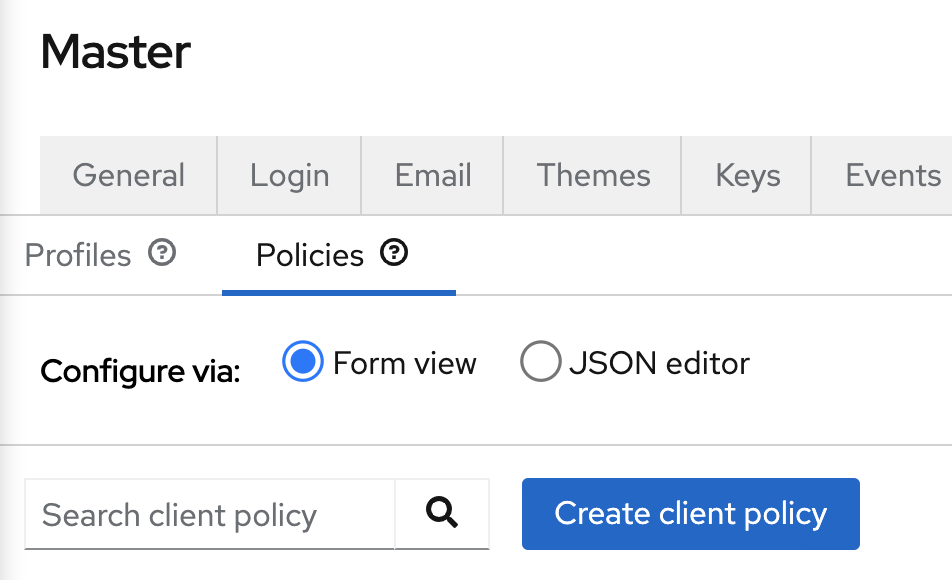
Task: Select the Form view radio button
Action: pyautogui.click(x=302, y=361)
